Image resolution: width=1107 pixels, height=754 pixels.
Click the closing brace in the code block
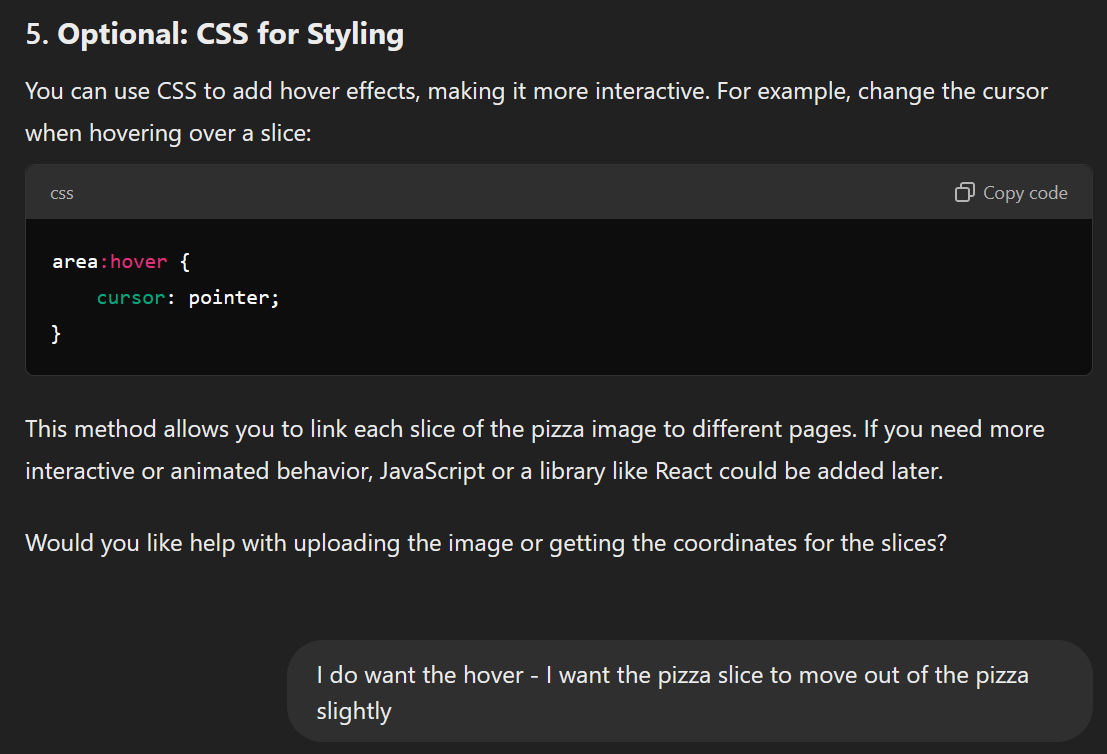[x=57, y=334]
